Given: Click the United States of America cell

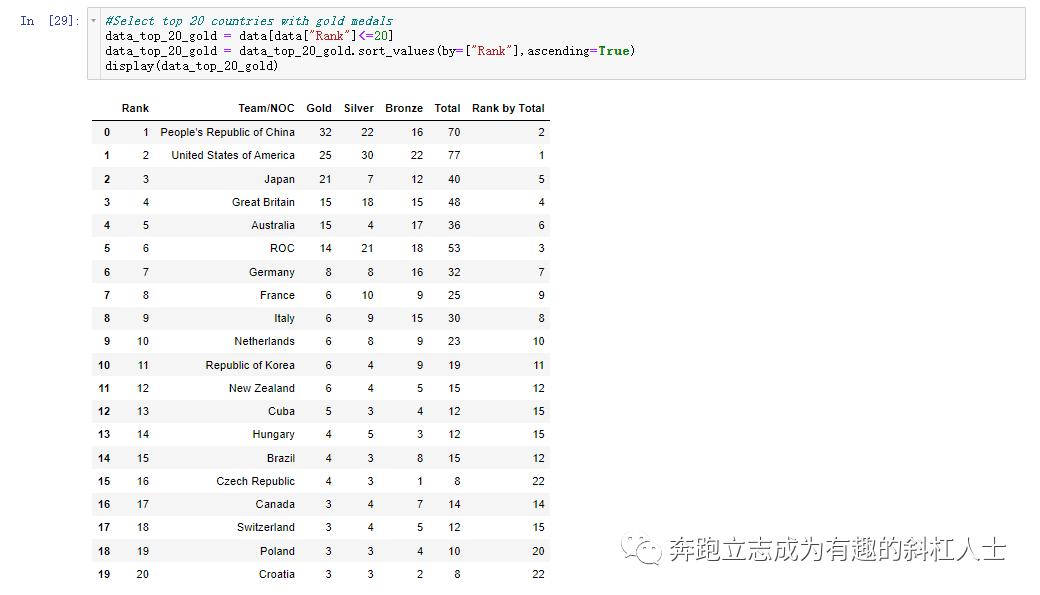Looking at the screenshot, I should pos(232,155).
